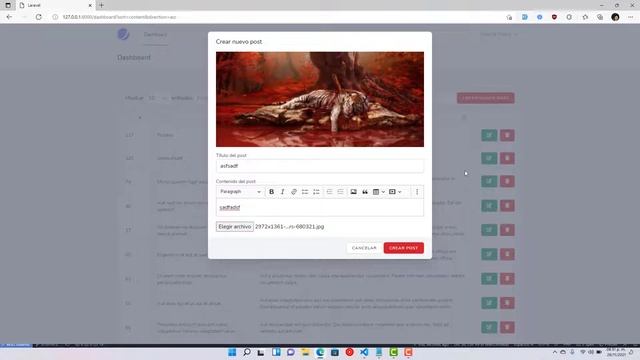The width and height of the screenshot is (640, 360).
Task: Apply numbered list in the editor toolbar
Action: tap(316, 192)
